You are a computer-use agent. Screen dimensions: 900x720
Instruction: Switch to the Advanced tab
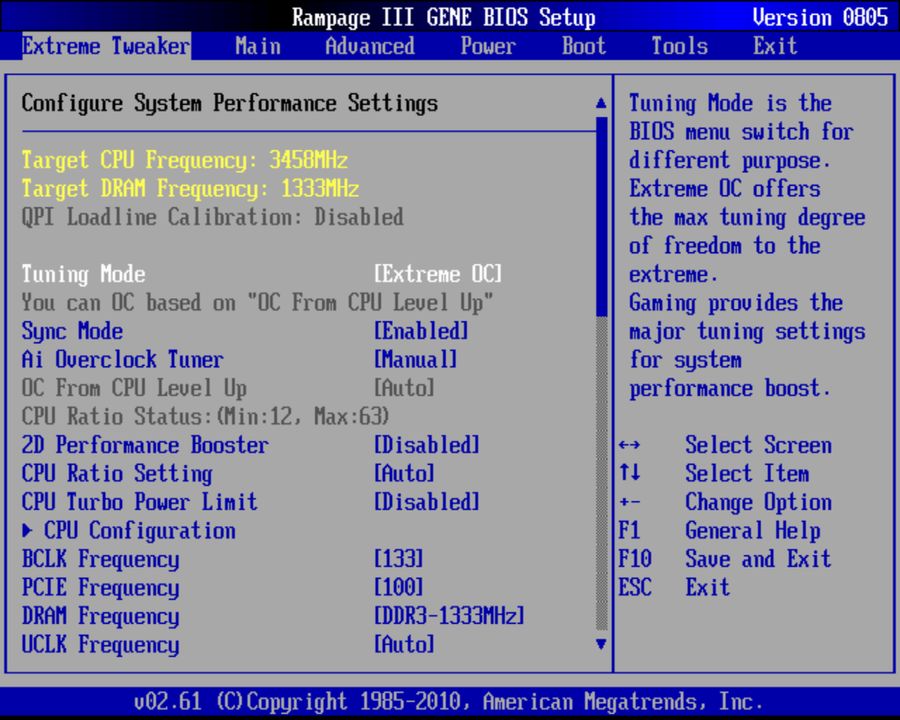click(x=370, y=46)
